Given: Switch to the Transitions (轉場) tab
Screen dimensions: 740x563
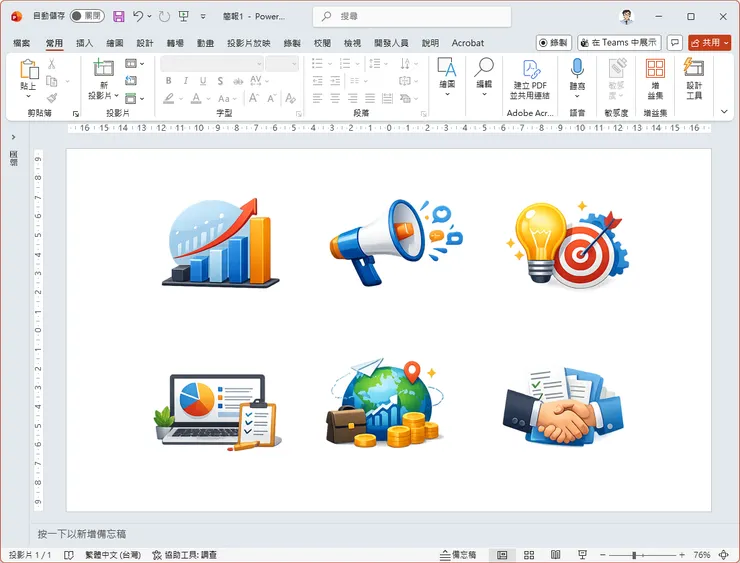Looking at the screenshot, I should point(175,43).
